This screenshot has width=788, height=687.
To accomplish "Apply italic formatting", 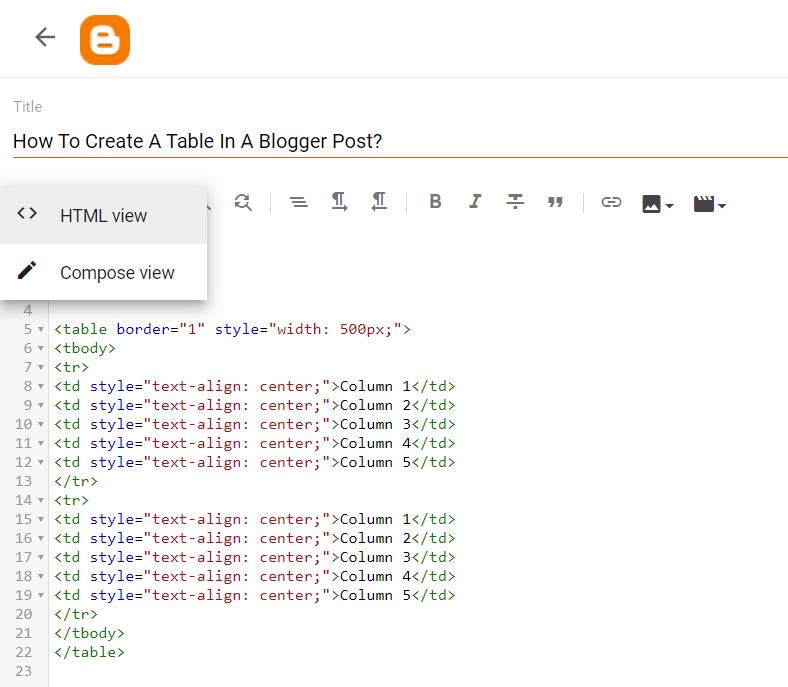I will click(475, 202).
